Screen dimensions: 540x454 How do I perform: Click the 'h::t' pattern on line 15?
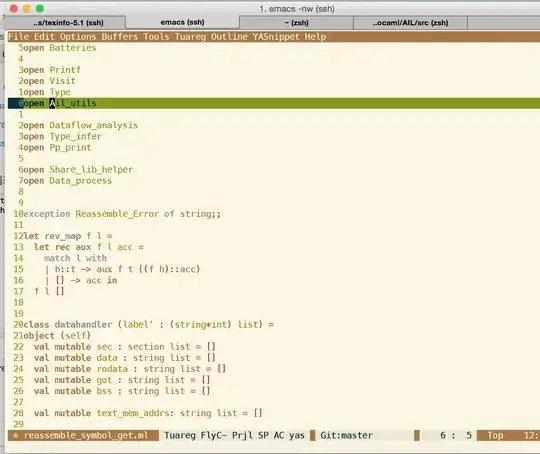[65, 269]
